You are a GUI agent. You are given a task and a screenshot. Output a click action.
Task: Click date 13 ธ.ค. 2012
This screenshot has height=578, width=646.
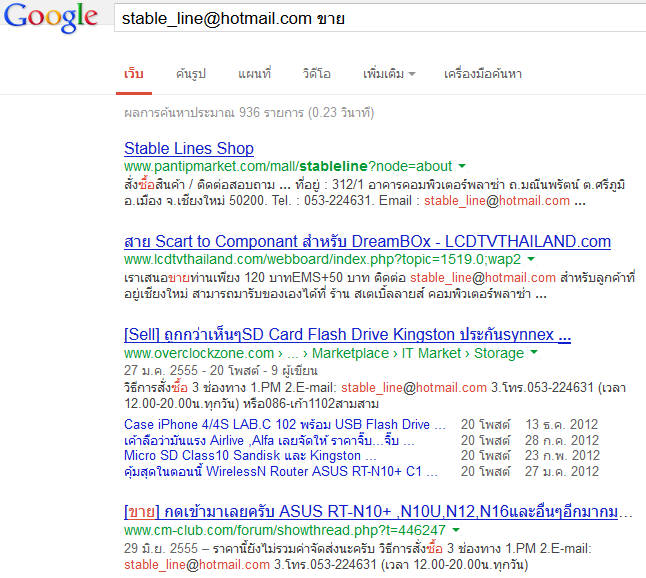tap(562, 424)
